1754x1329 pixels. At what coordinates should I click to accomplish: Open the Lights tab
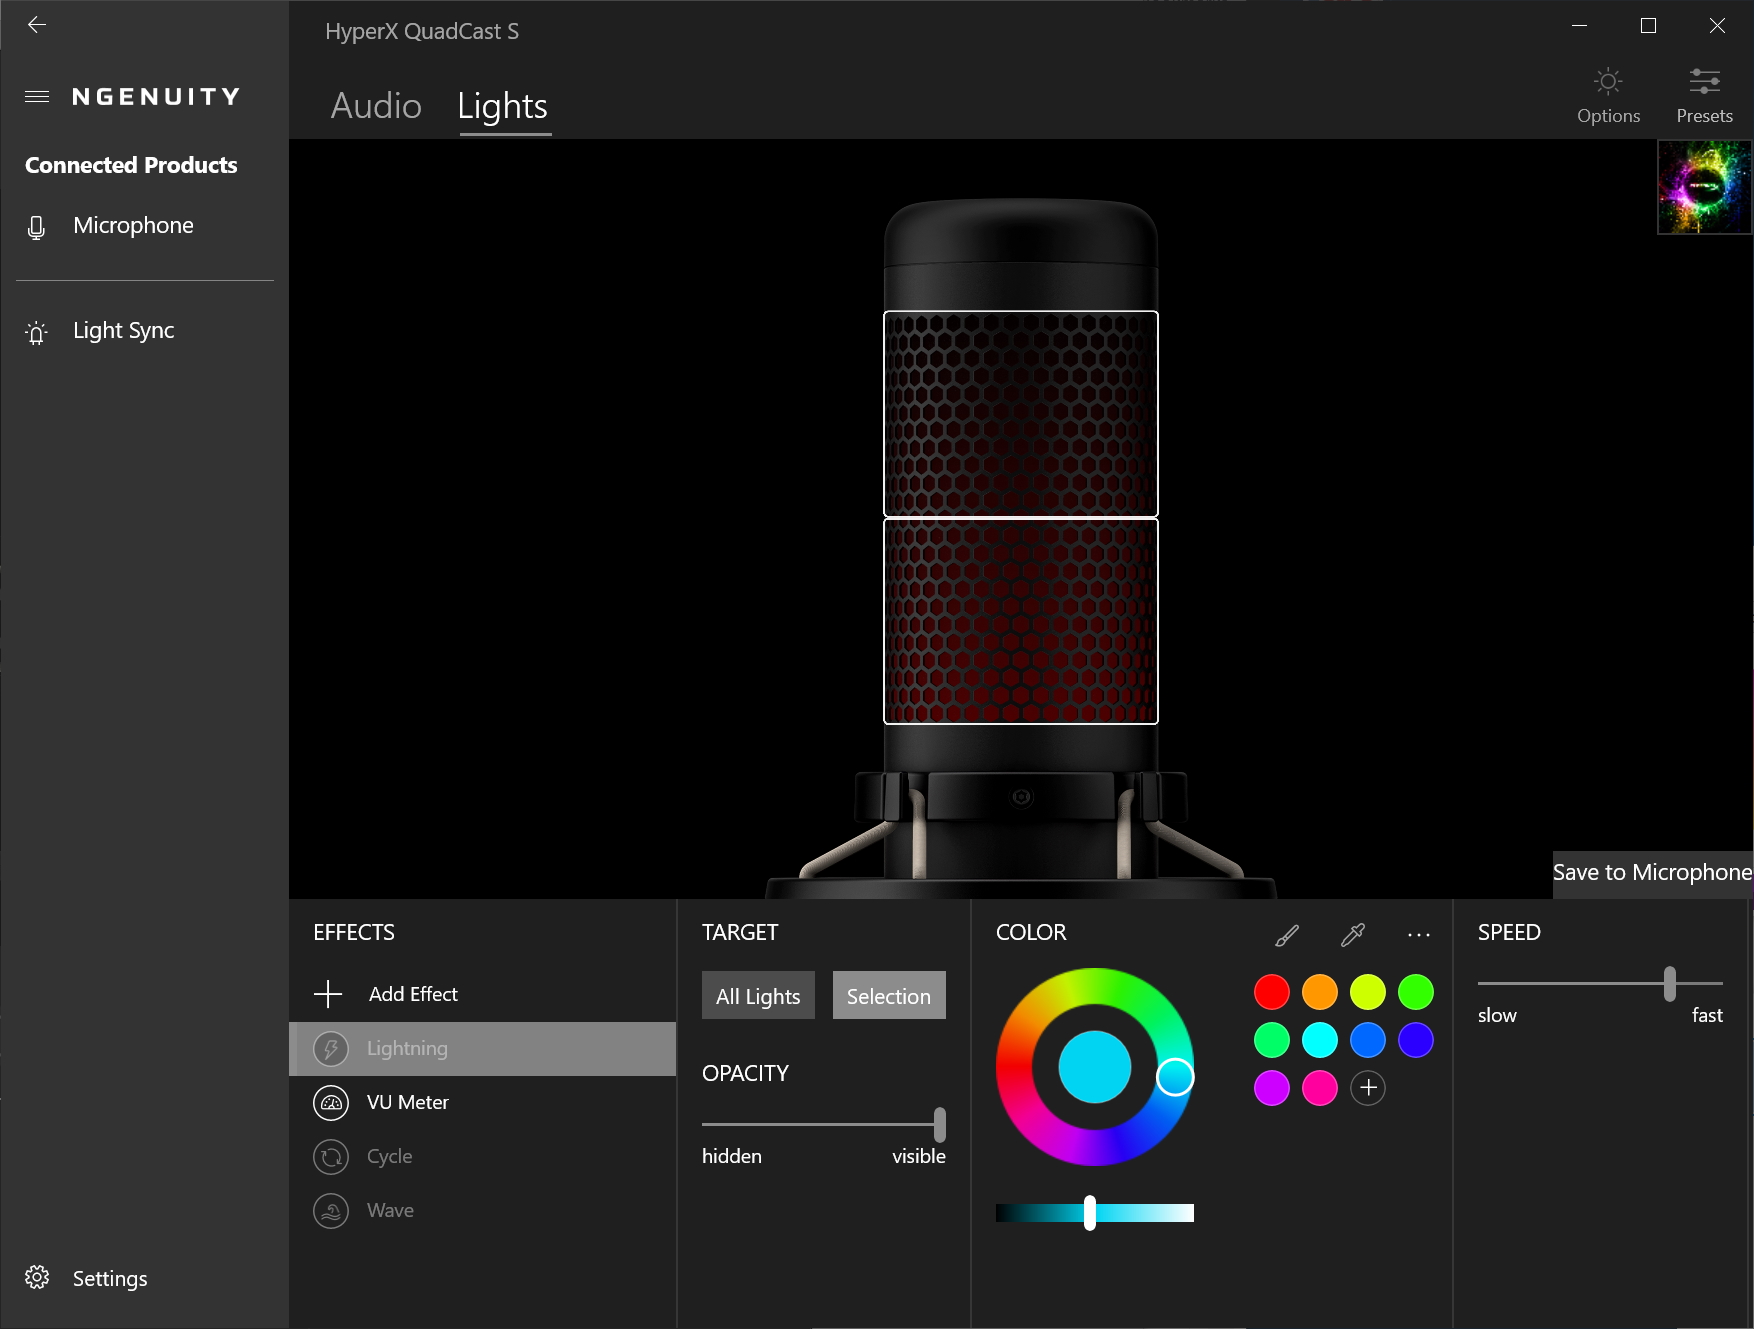click(x=502, y=106)
